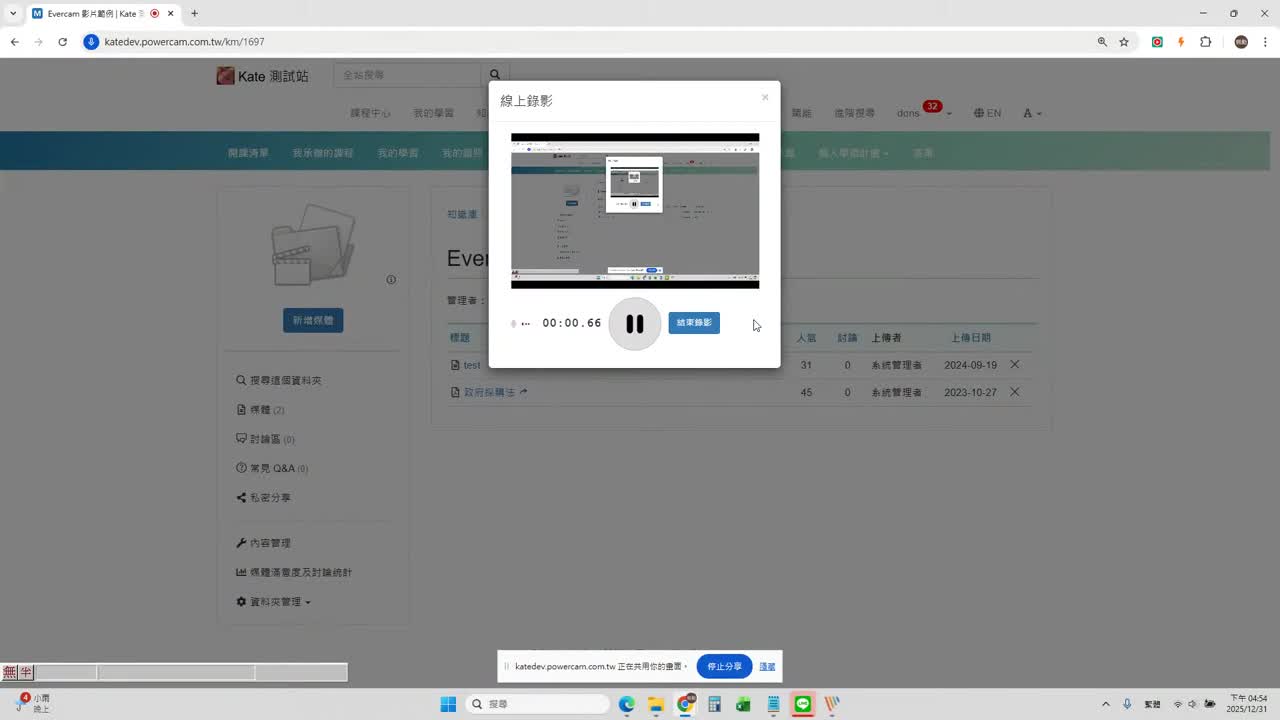Open the media satisfaction statistics chart icon

(241, 571)
